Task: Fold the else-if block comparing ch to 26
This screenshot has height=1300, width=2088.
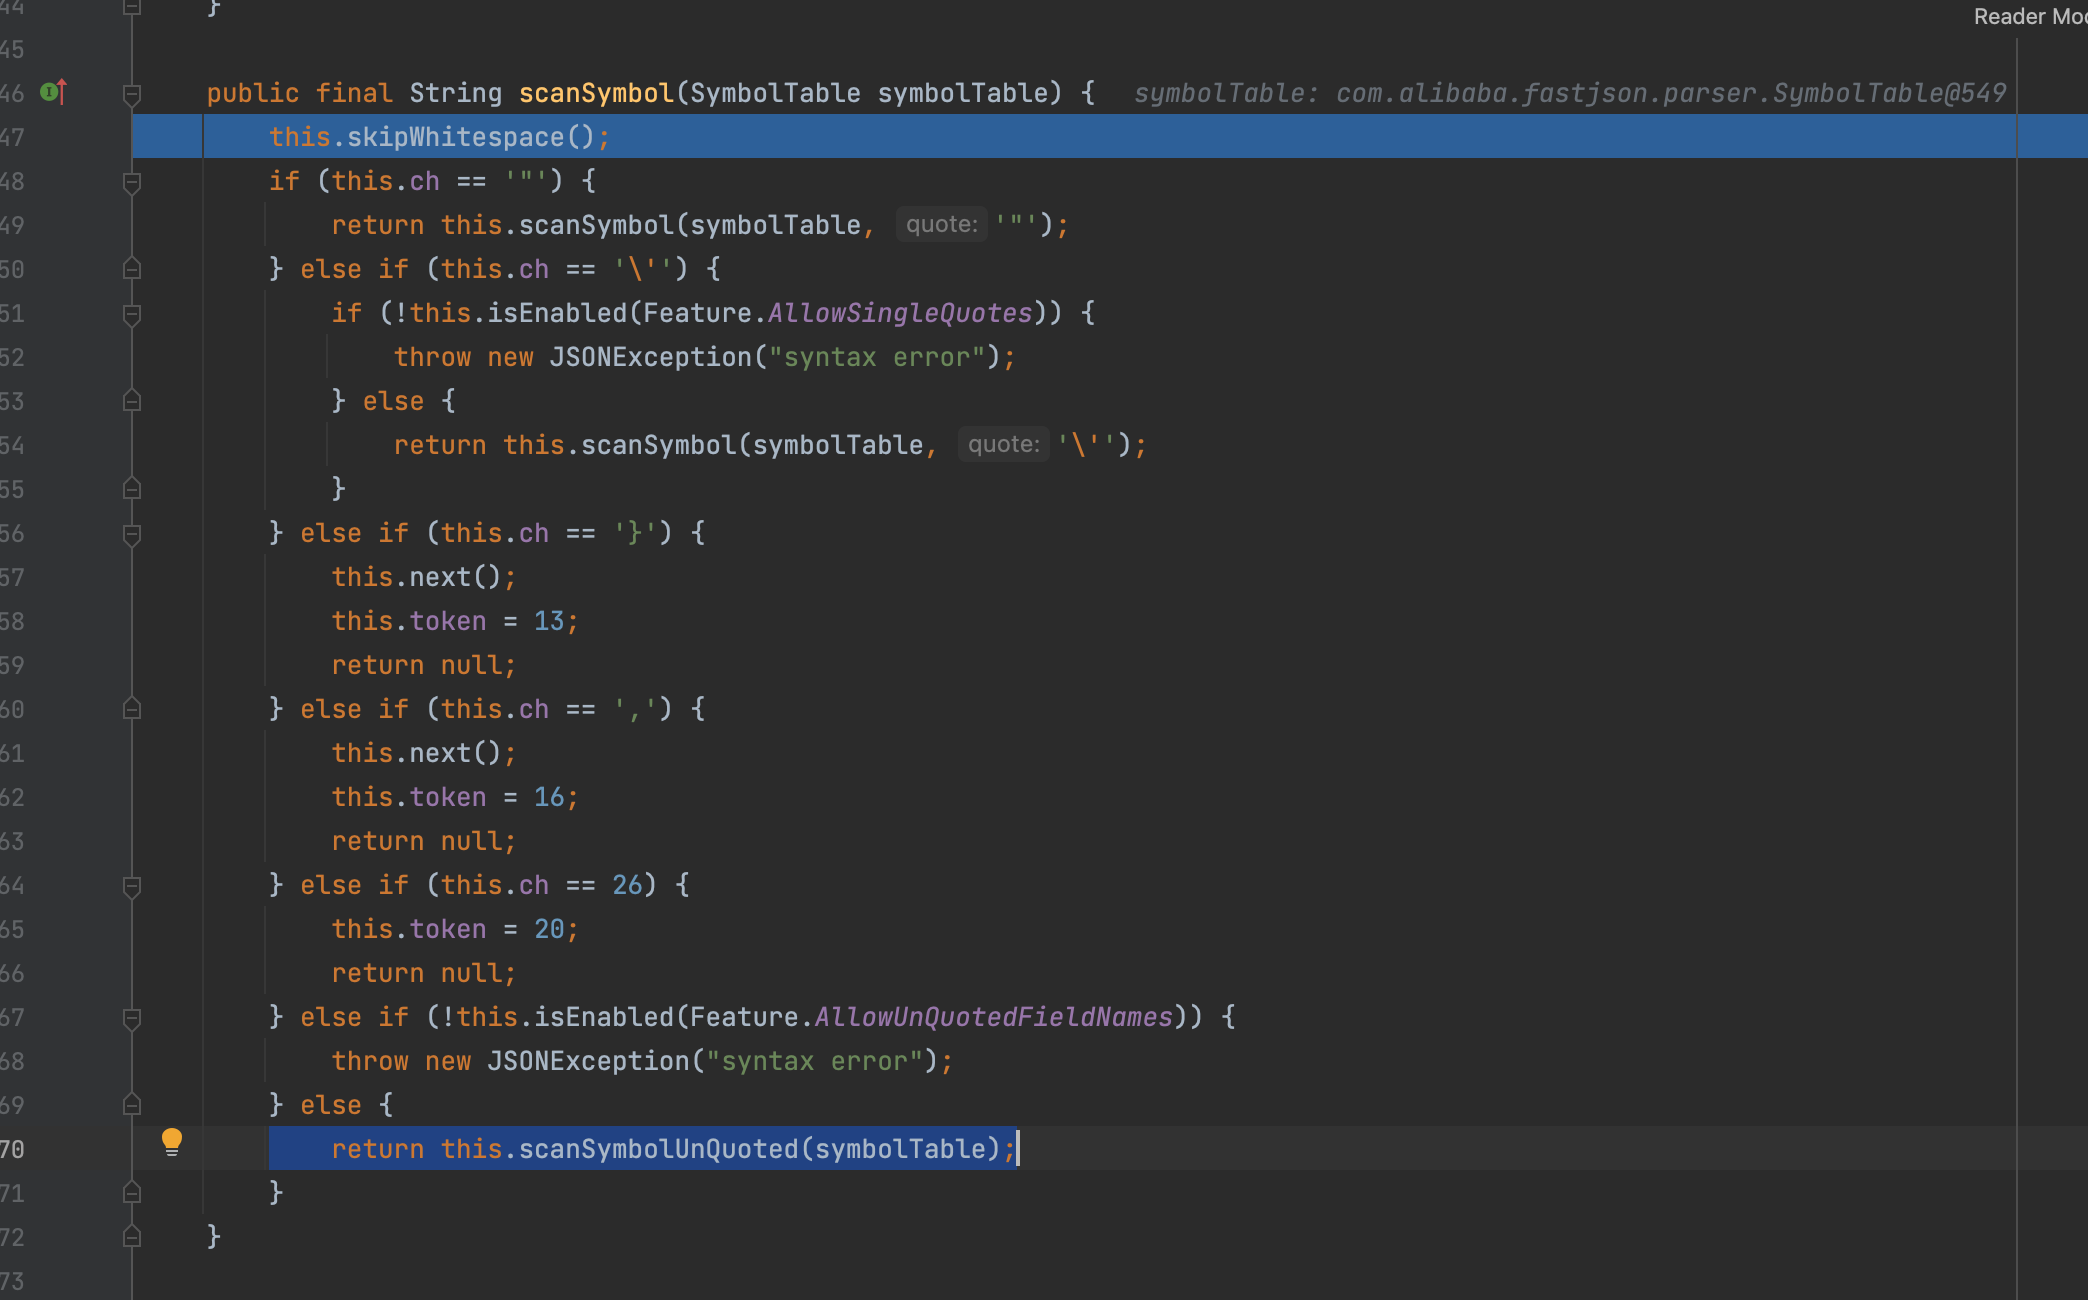Action: 131,886
